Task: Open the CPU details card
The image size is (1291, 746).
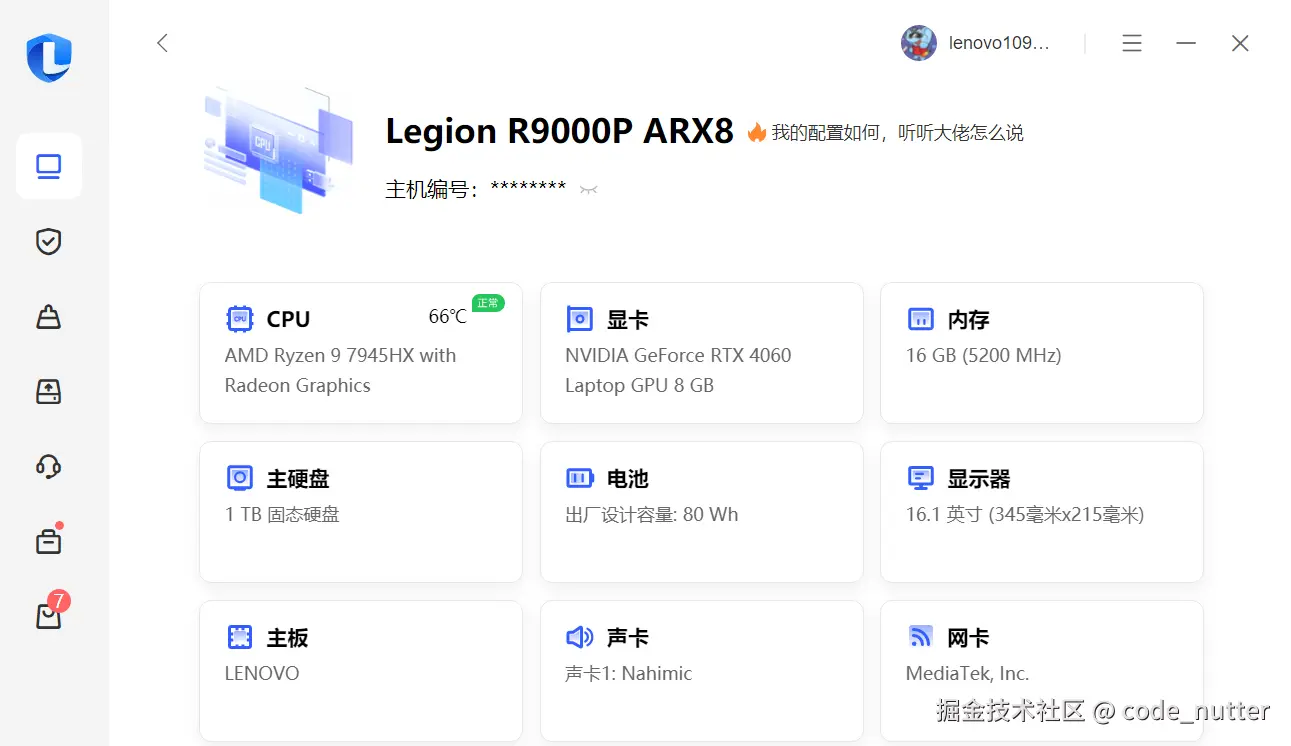Action: pyautogui.click(x=361, y=353)
